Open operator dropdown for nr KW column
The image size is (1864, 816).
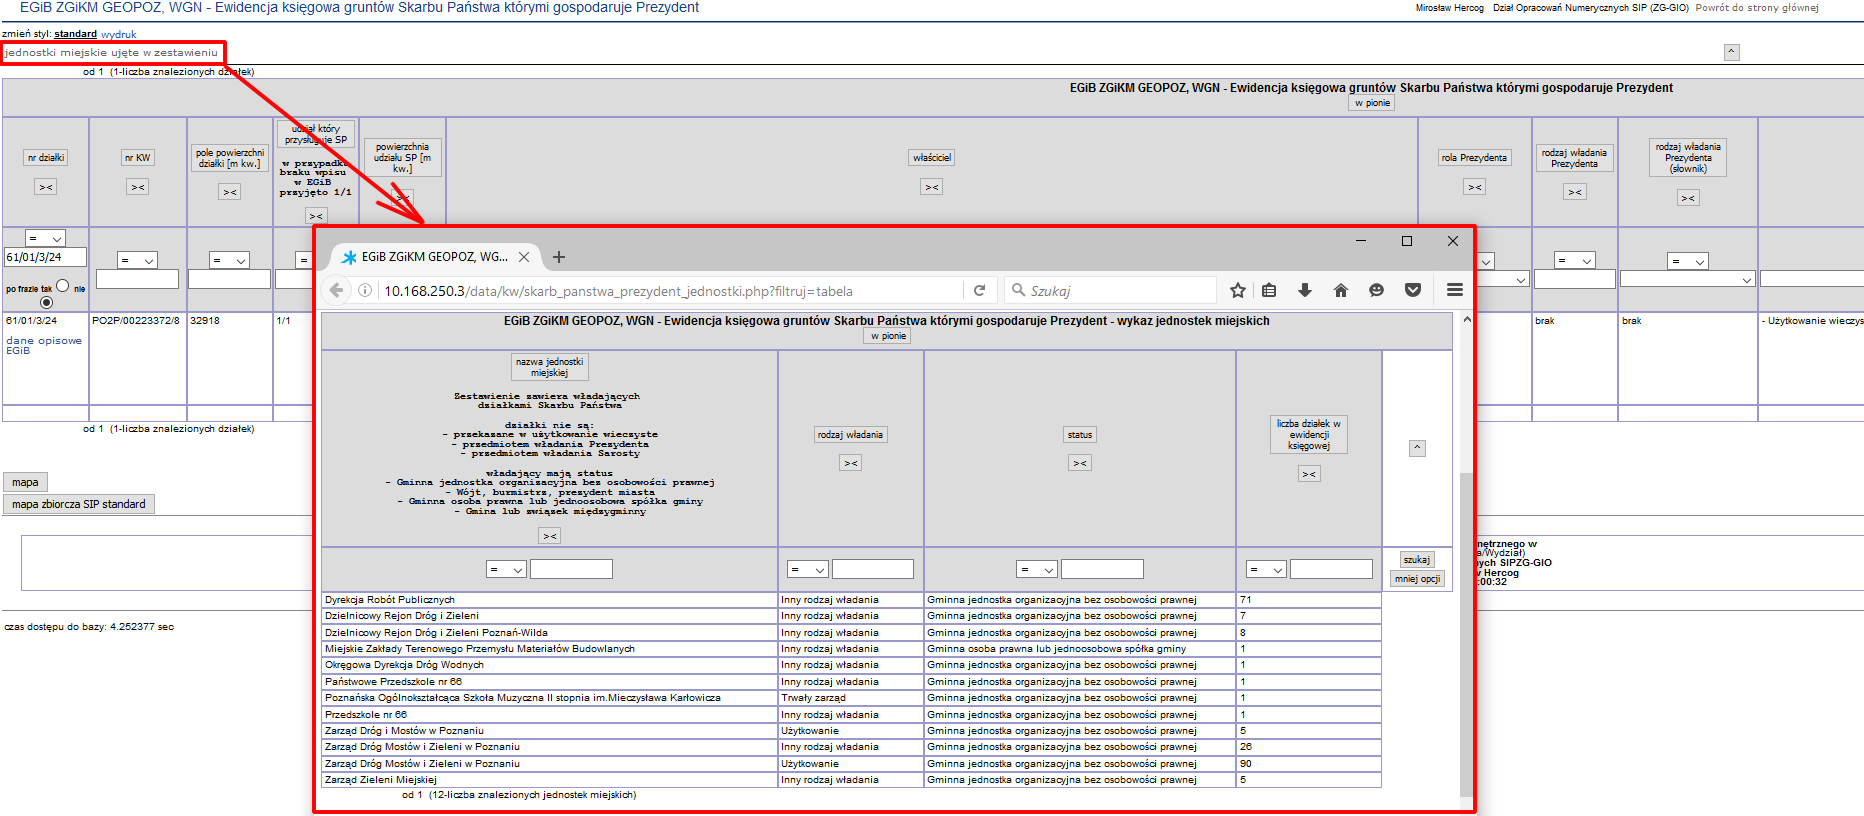tap(137, 261)
